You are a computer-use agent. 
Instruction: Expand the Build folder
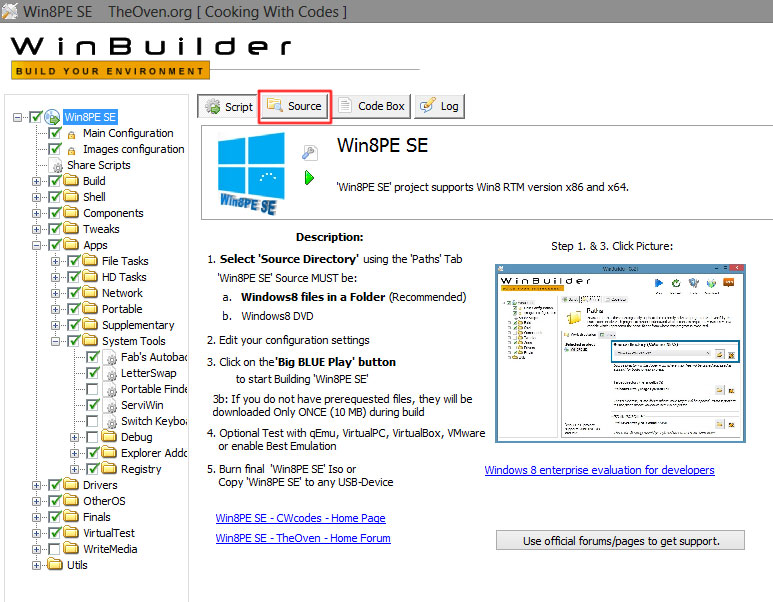[36, 181]
